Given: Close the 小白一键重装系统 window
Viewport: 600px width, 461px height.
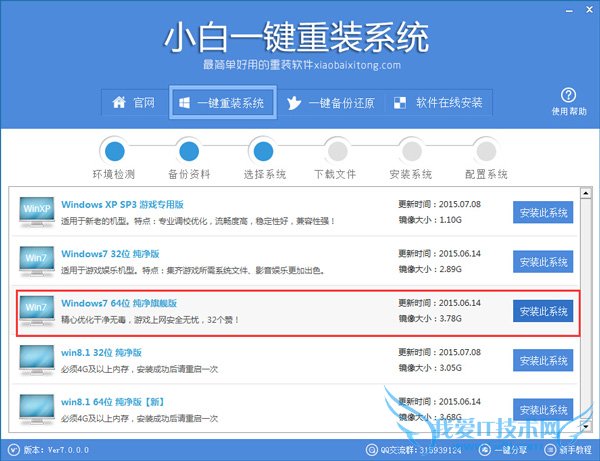Looking at the screenshot, I should click(x=589, y=10).
